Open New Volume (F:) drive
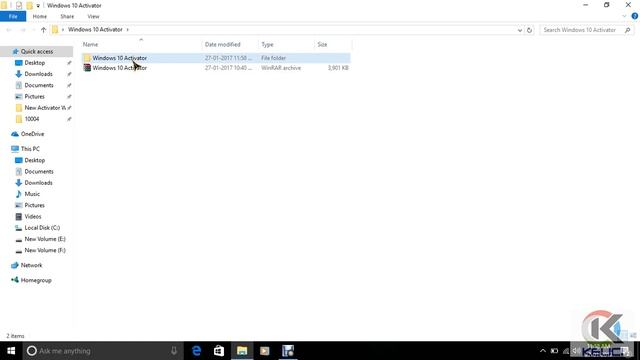This screenshot has width=640, height=360. pyautogui.click(x=45, y=250)
